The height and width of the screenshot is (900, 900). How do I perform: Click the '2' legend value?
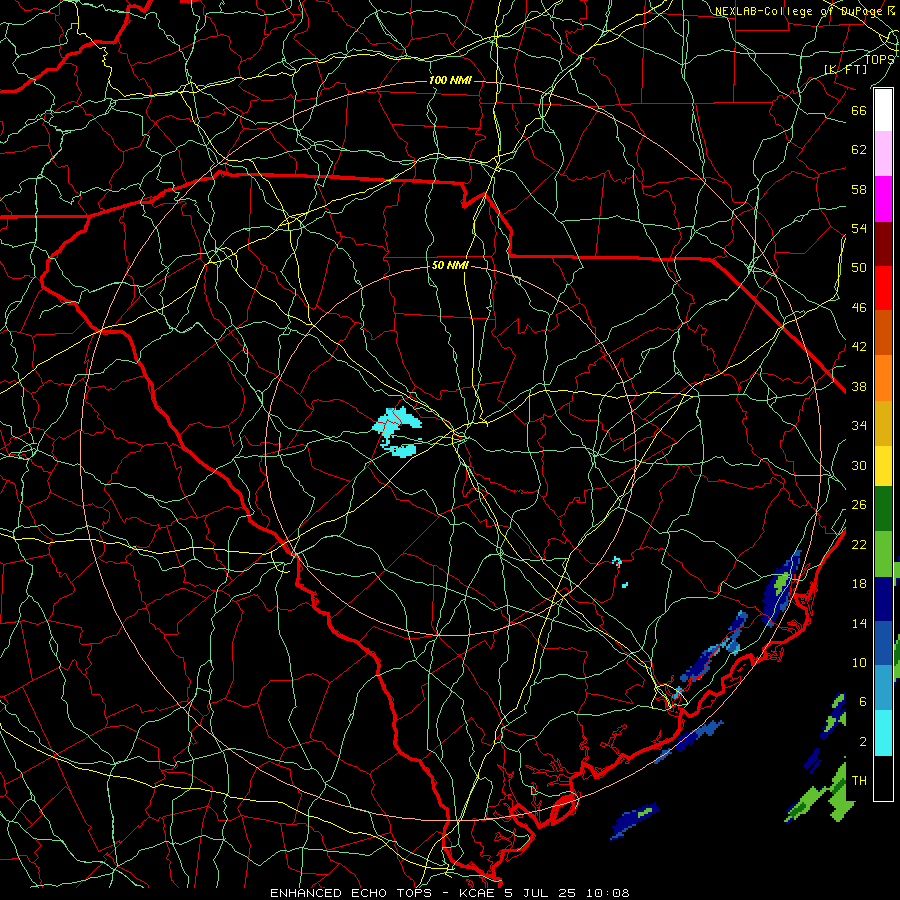click(863, 742)
